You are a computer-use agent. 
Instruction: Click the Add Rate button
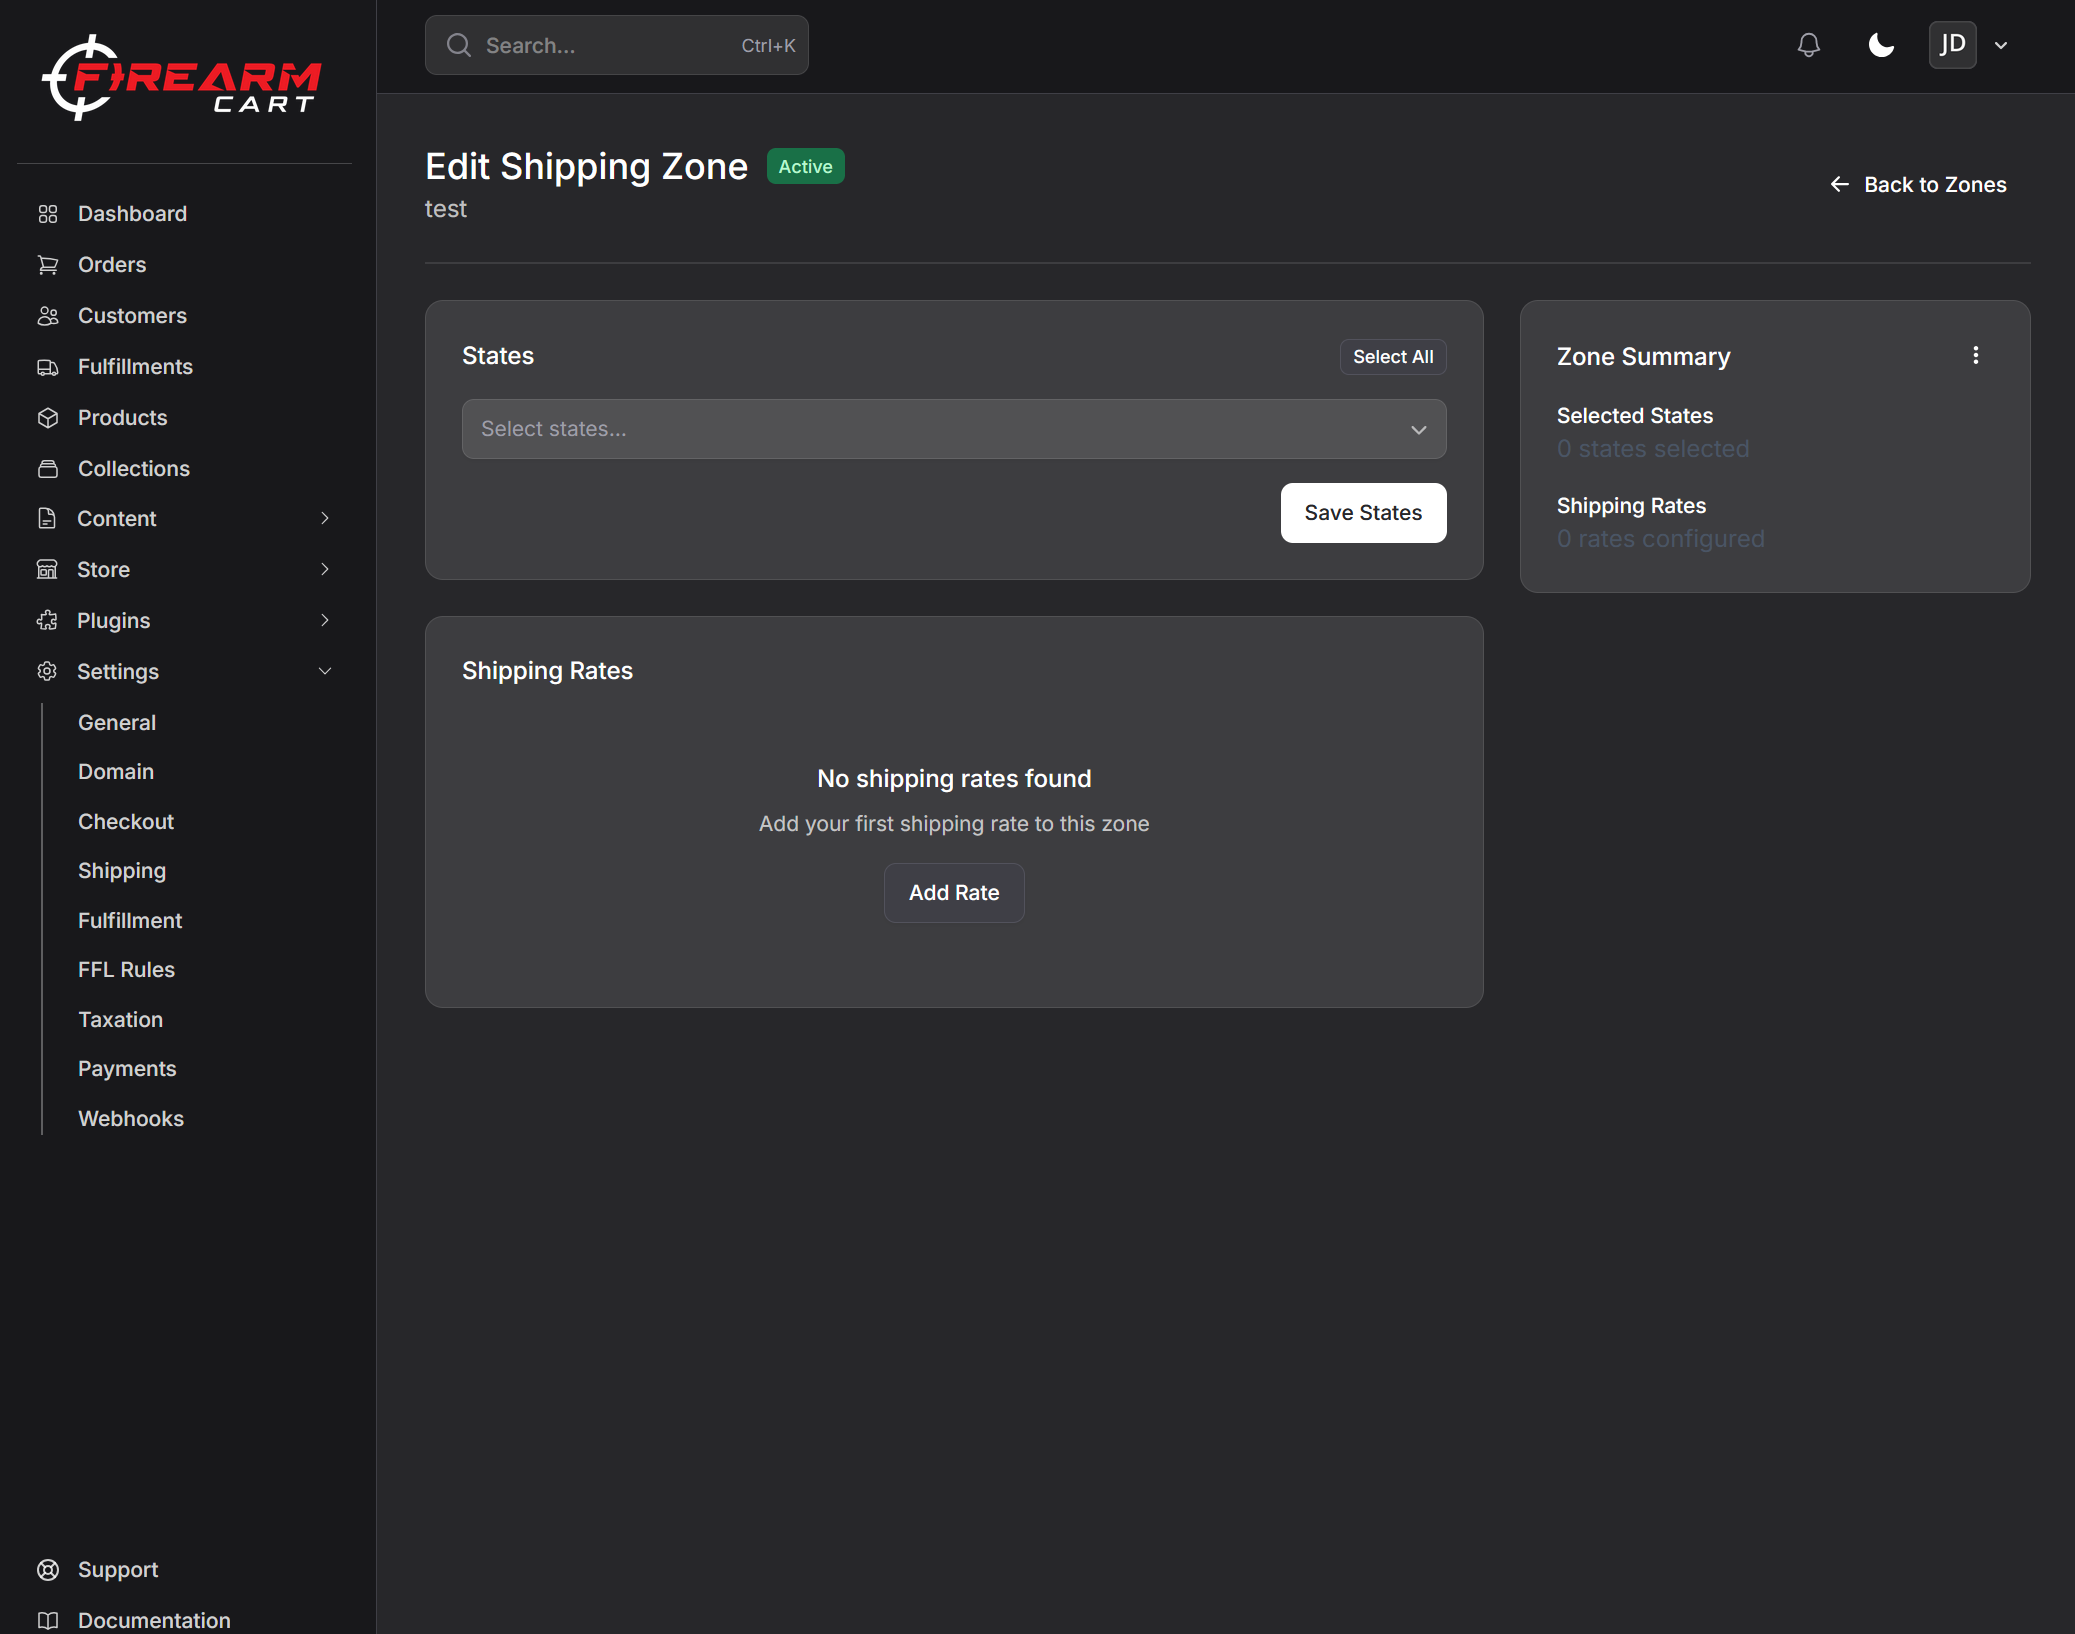click(x=954, y=893)
